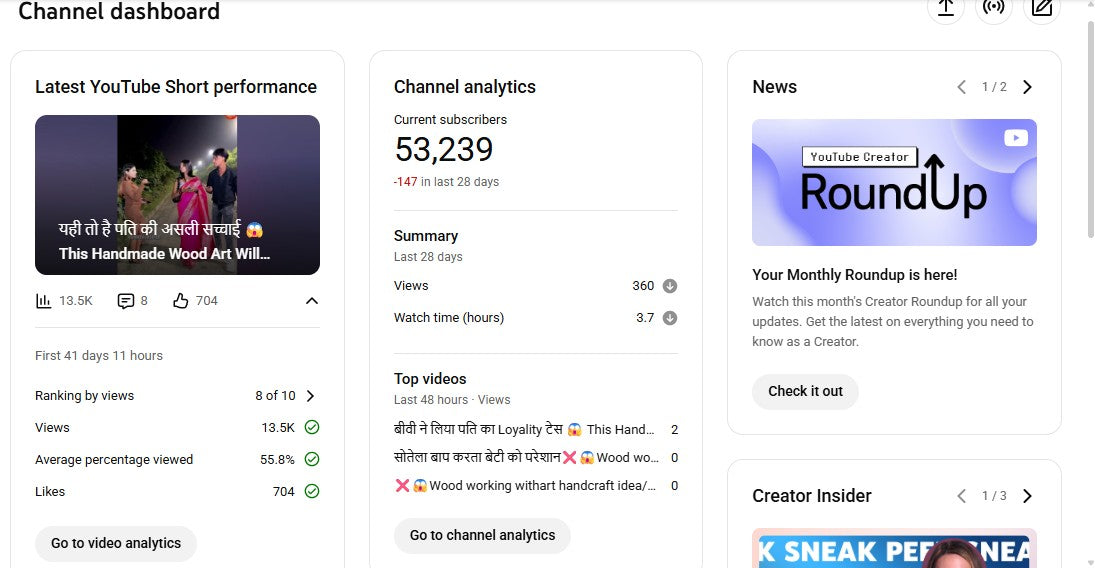Click the thumbs-up likes icon
The width and height of the screenshot is (1095, 568).
181,301
